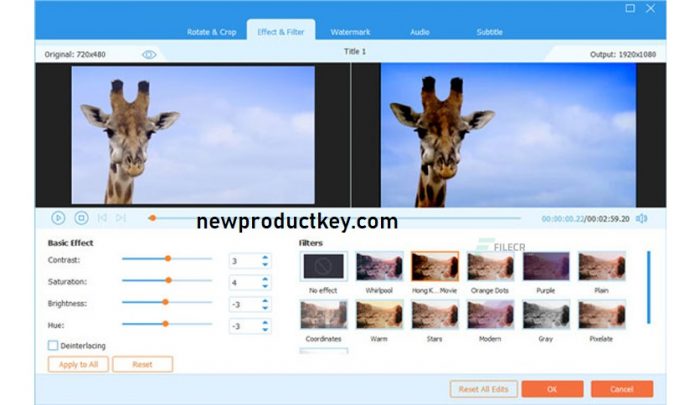Toggle the original preview eye icon
This screenshot has height=405, width=700.
pyautogui.click(x=149, y=55)
